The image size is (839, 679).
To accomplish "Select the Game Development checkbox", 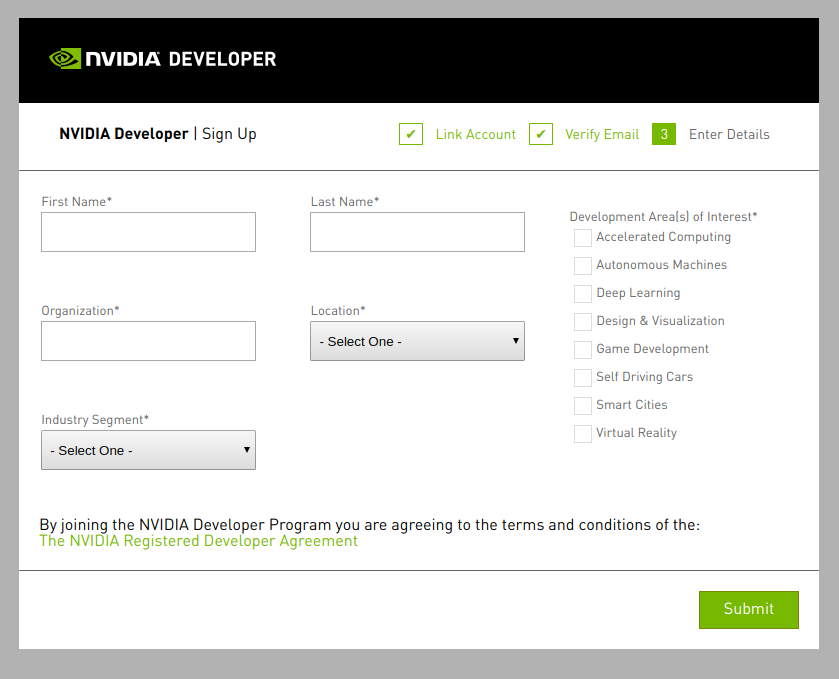I will pos(583,349).
